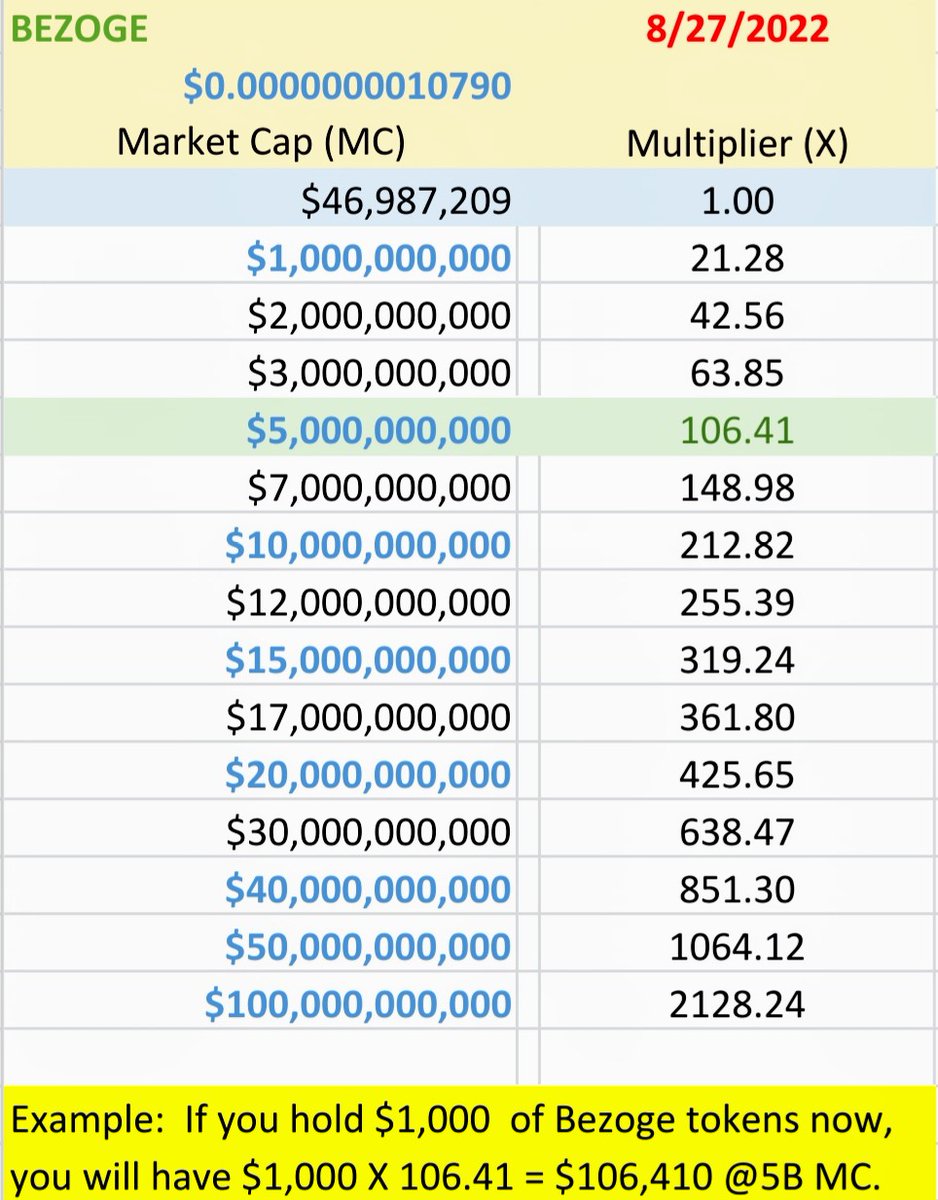This screenshot has height=1200, width=938.
Task: Click the 638.47 multiplier value
Action: point(736,832)
